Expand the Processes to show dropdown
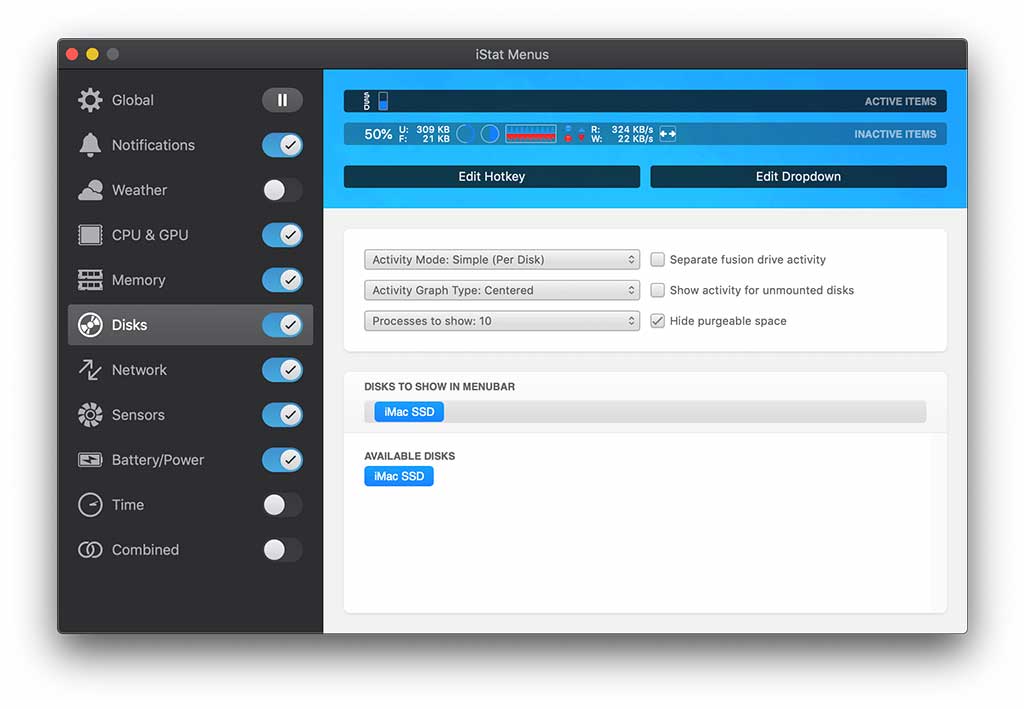 tap(502, 321)
